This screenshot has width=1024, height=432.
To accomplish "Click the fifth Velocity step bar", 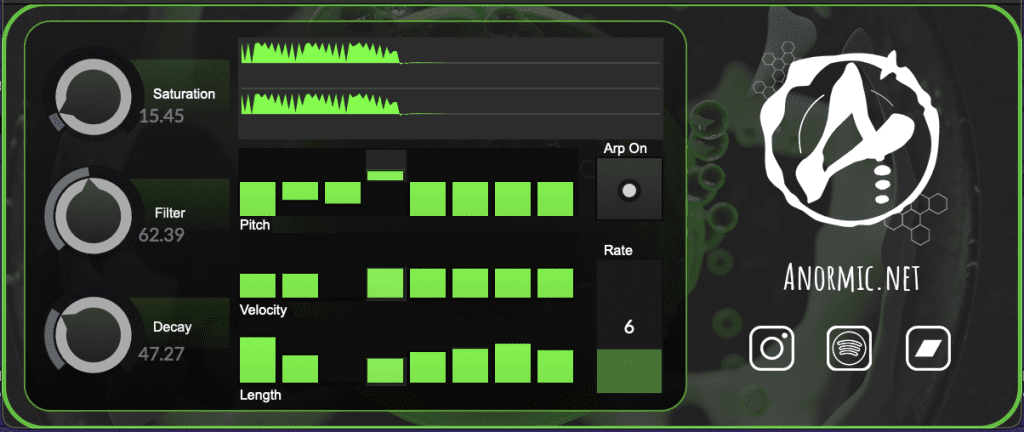I will pyautogui.click(x=428, y=283).
